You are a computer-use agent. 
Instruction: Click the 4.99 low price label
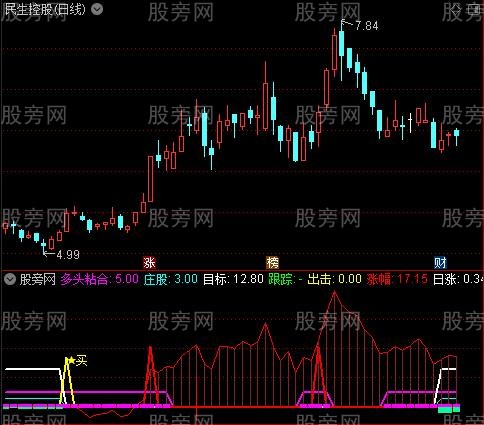coord(68,255)
